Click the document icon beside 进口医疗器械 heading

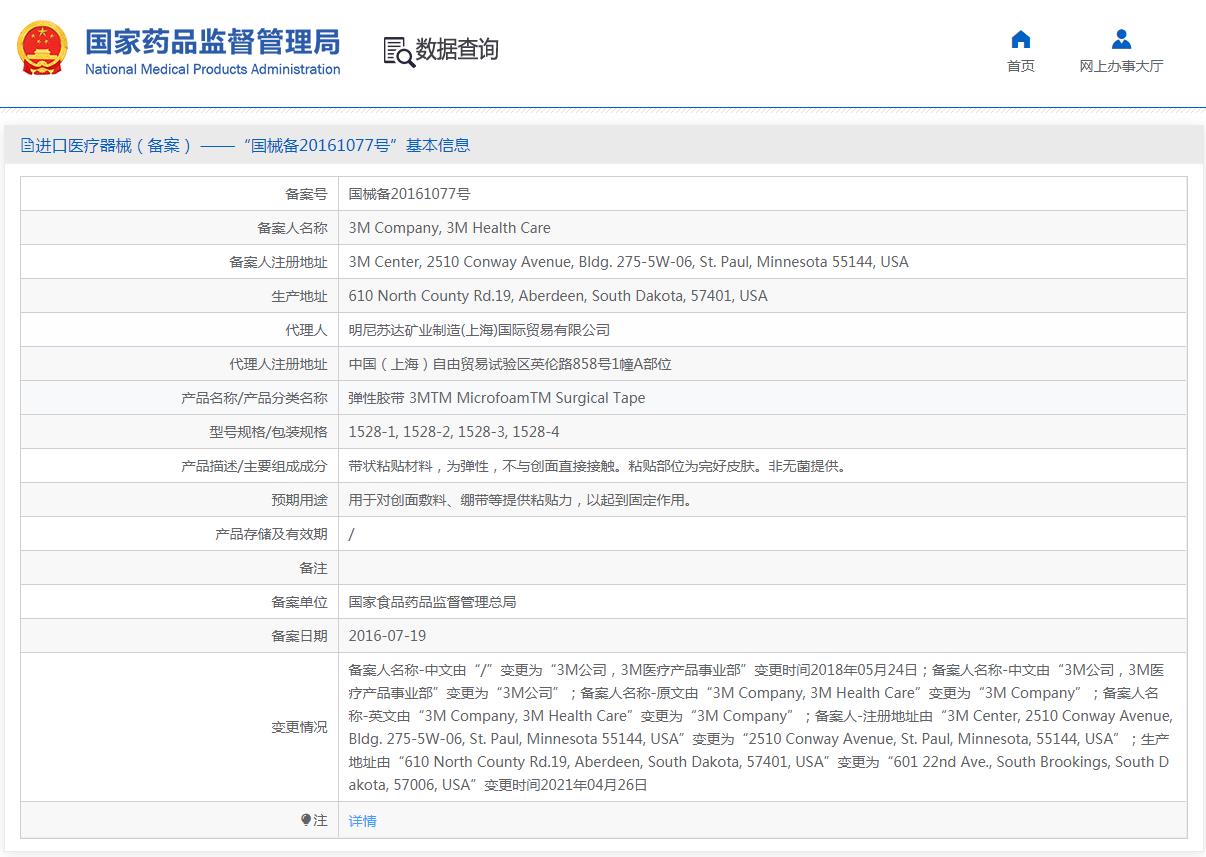[27, 146]
